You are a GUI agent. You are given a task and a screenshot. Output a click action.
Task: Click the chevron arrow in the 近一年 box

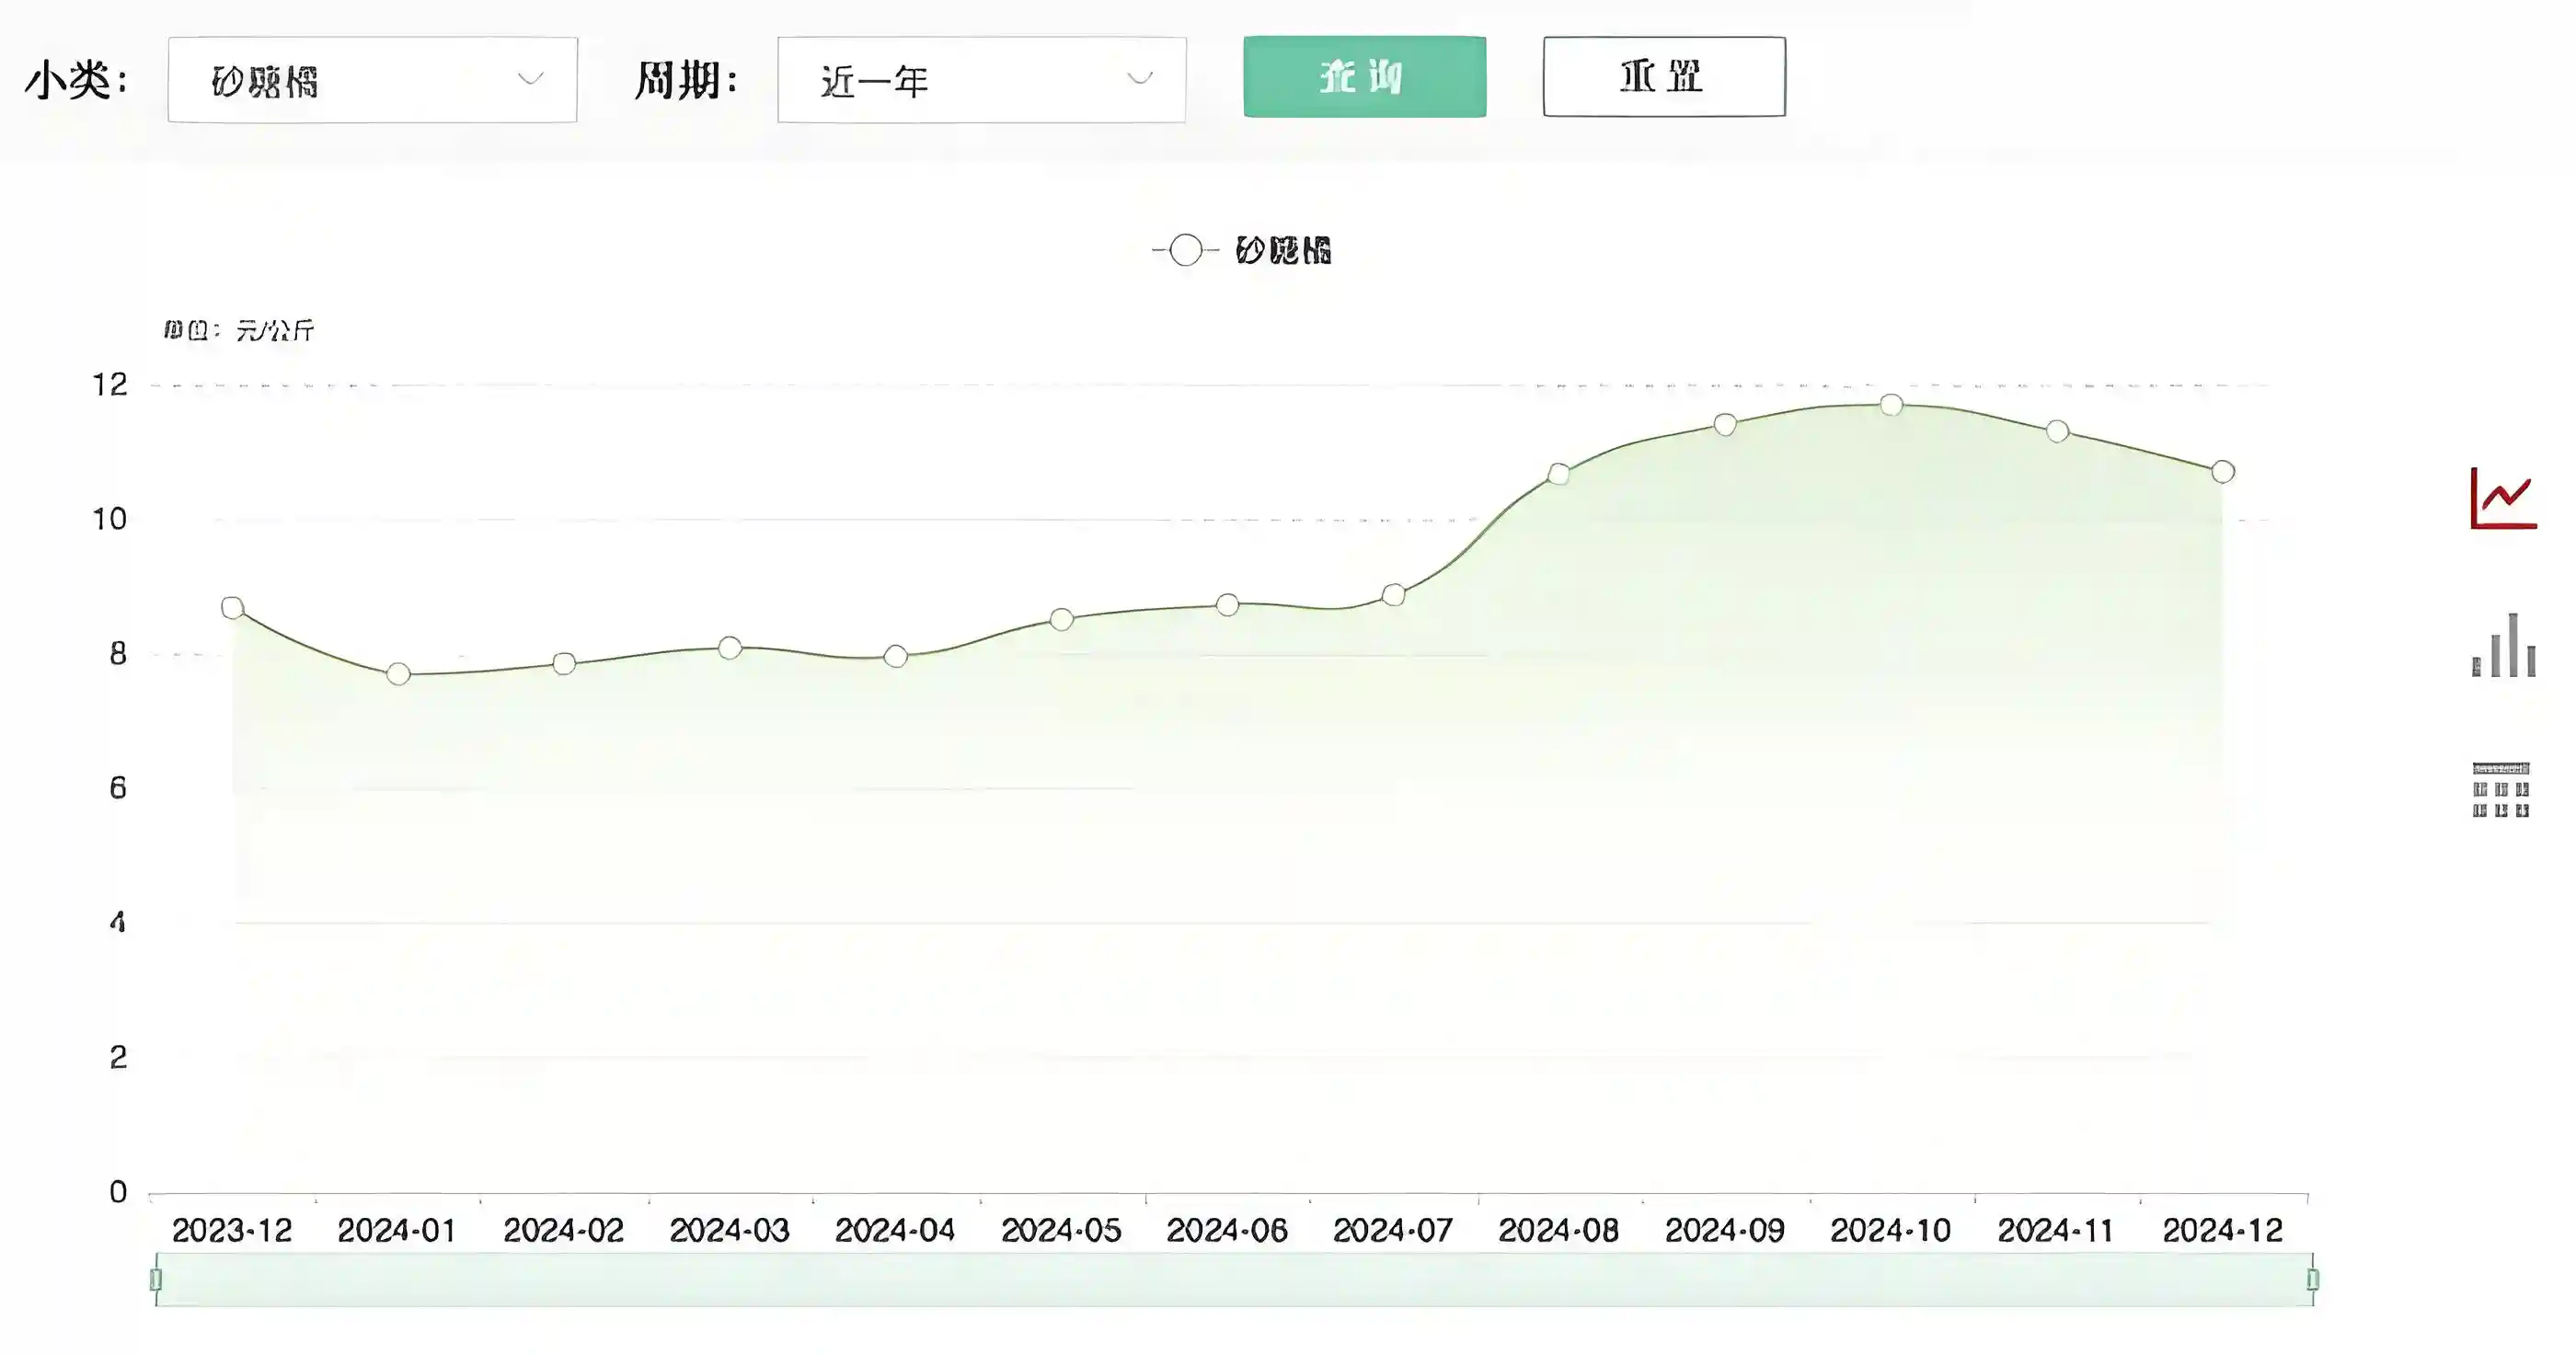(x=1139, y=78)
